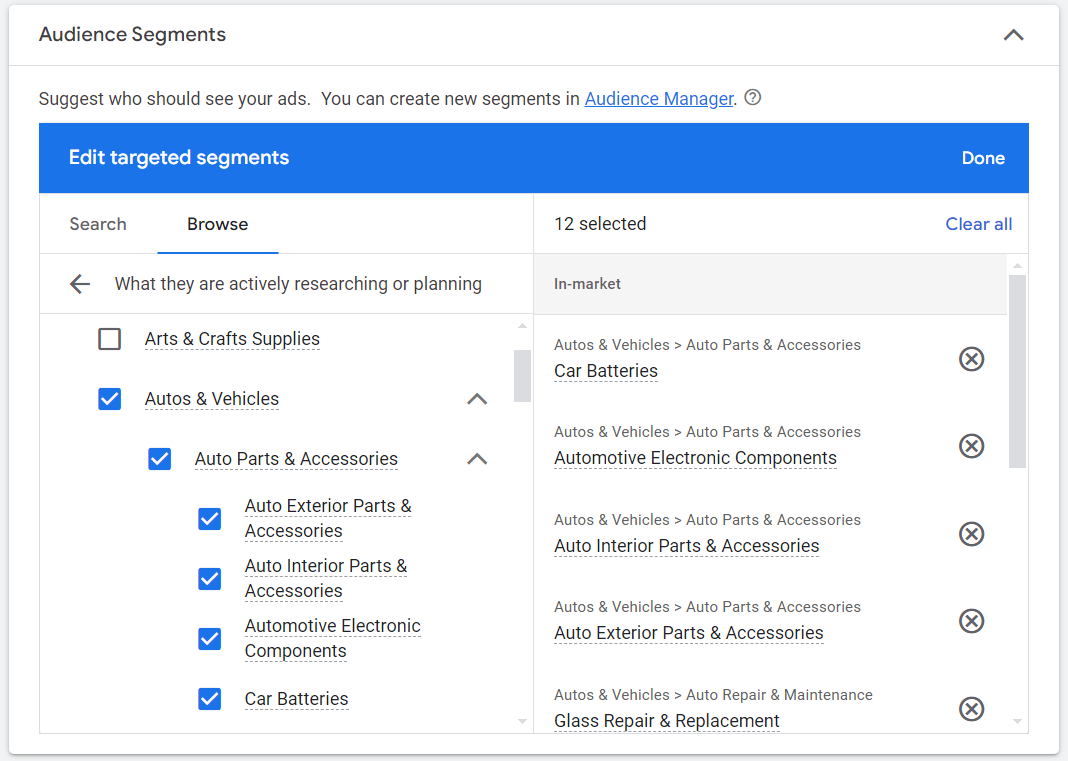Screen dimensions: 1068x761
Task: Open the help tooltip next to Audience Manager
Action: [752, 97]
